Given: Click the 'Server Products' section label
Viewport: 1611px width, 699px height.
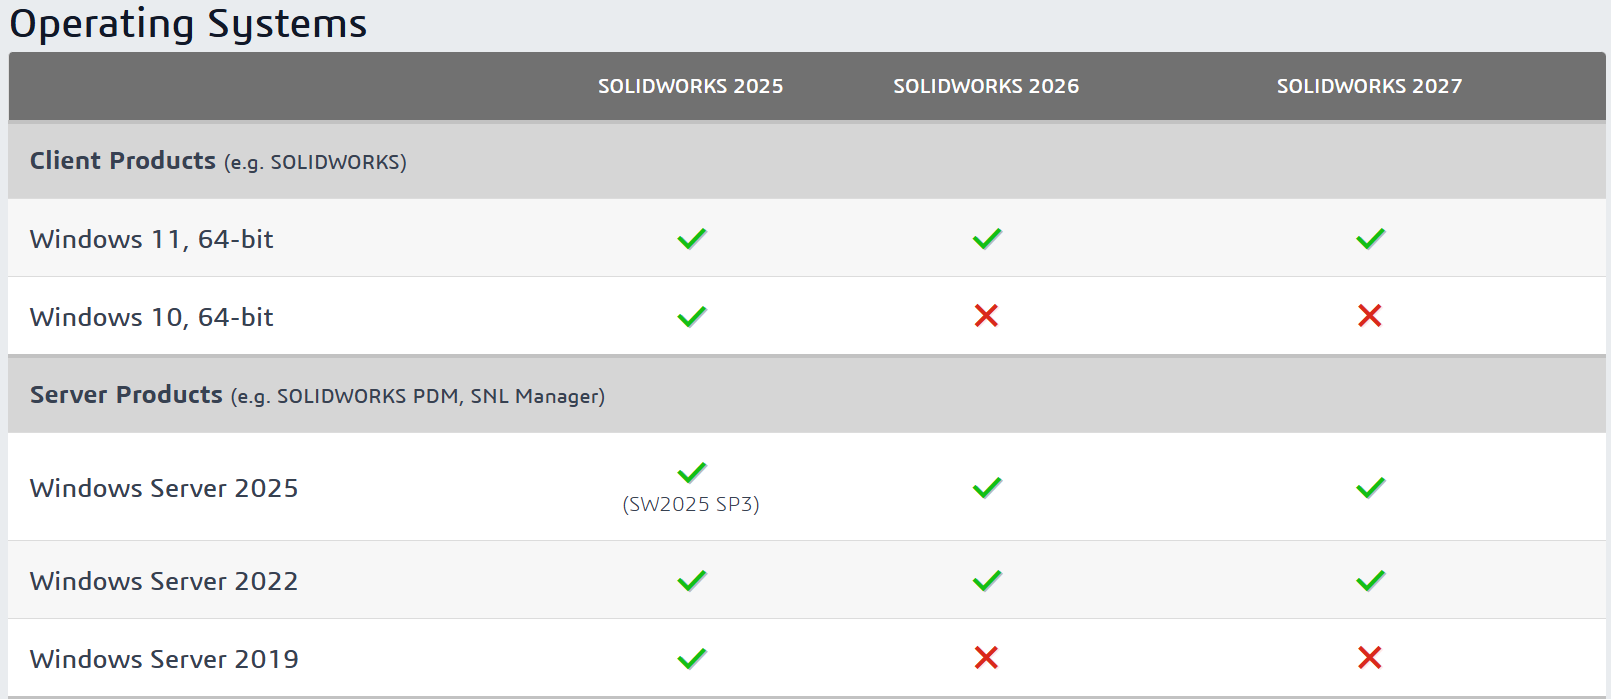Looking at the screenshot, I should click(x=126, y=395).
